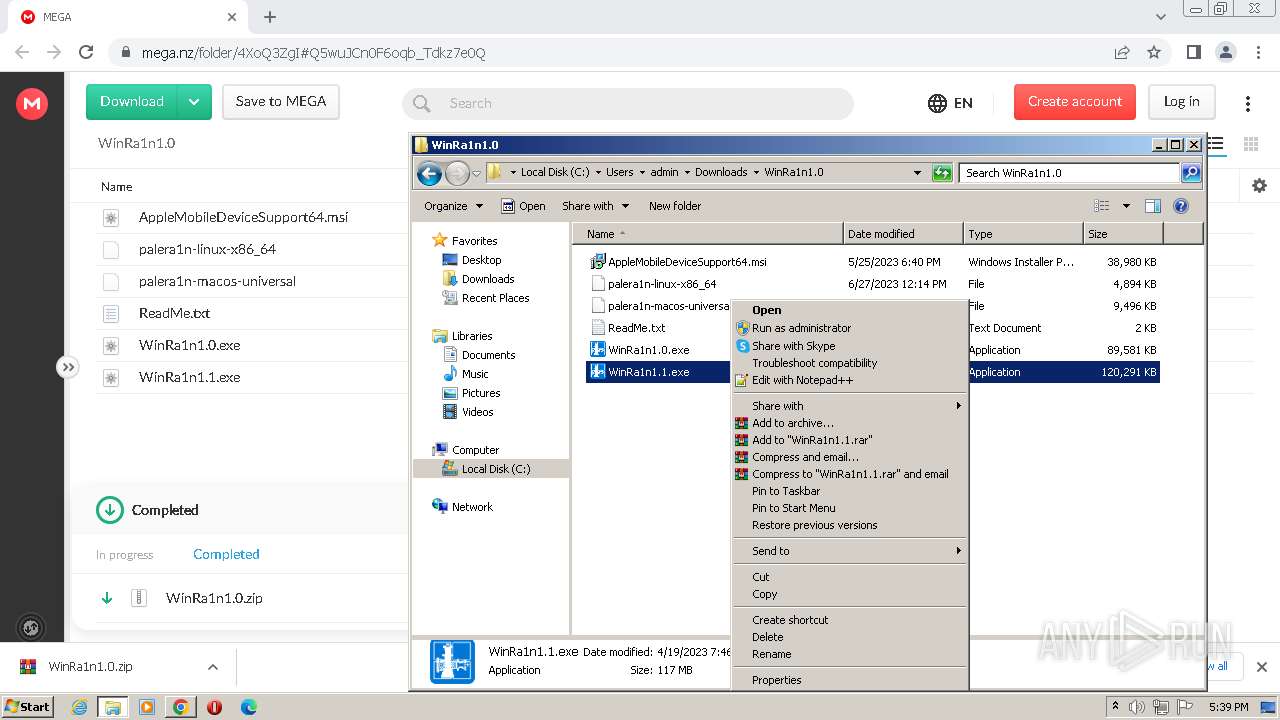Open Opera from the taskbar
1280x720 pixels.
coord(214,707)
